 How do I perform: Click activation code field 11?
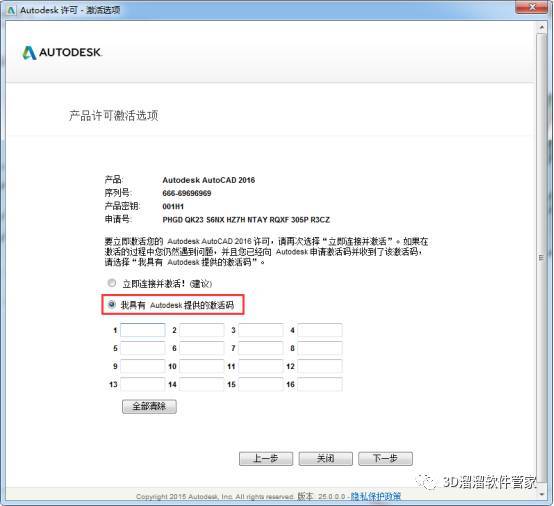click(261, 366)
